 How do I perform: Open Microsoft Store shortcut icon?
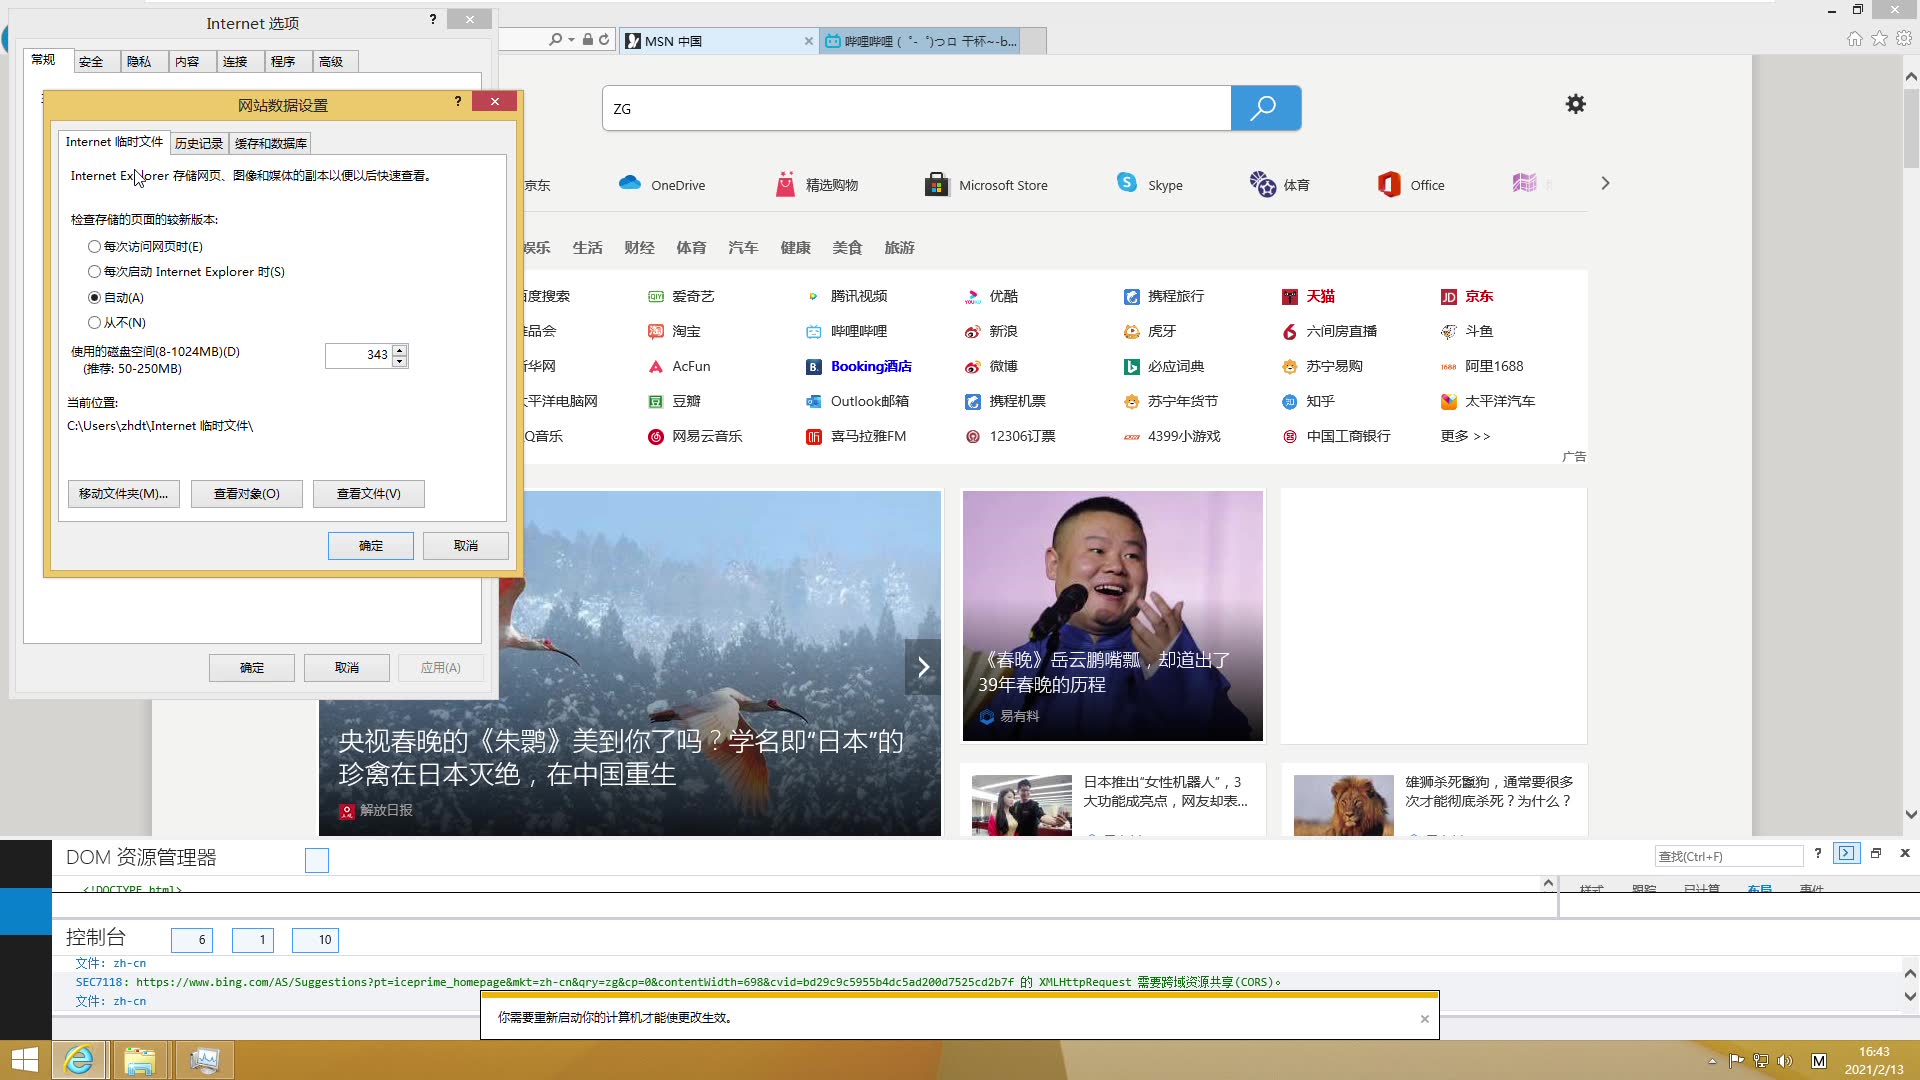(936, 184)
